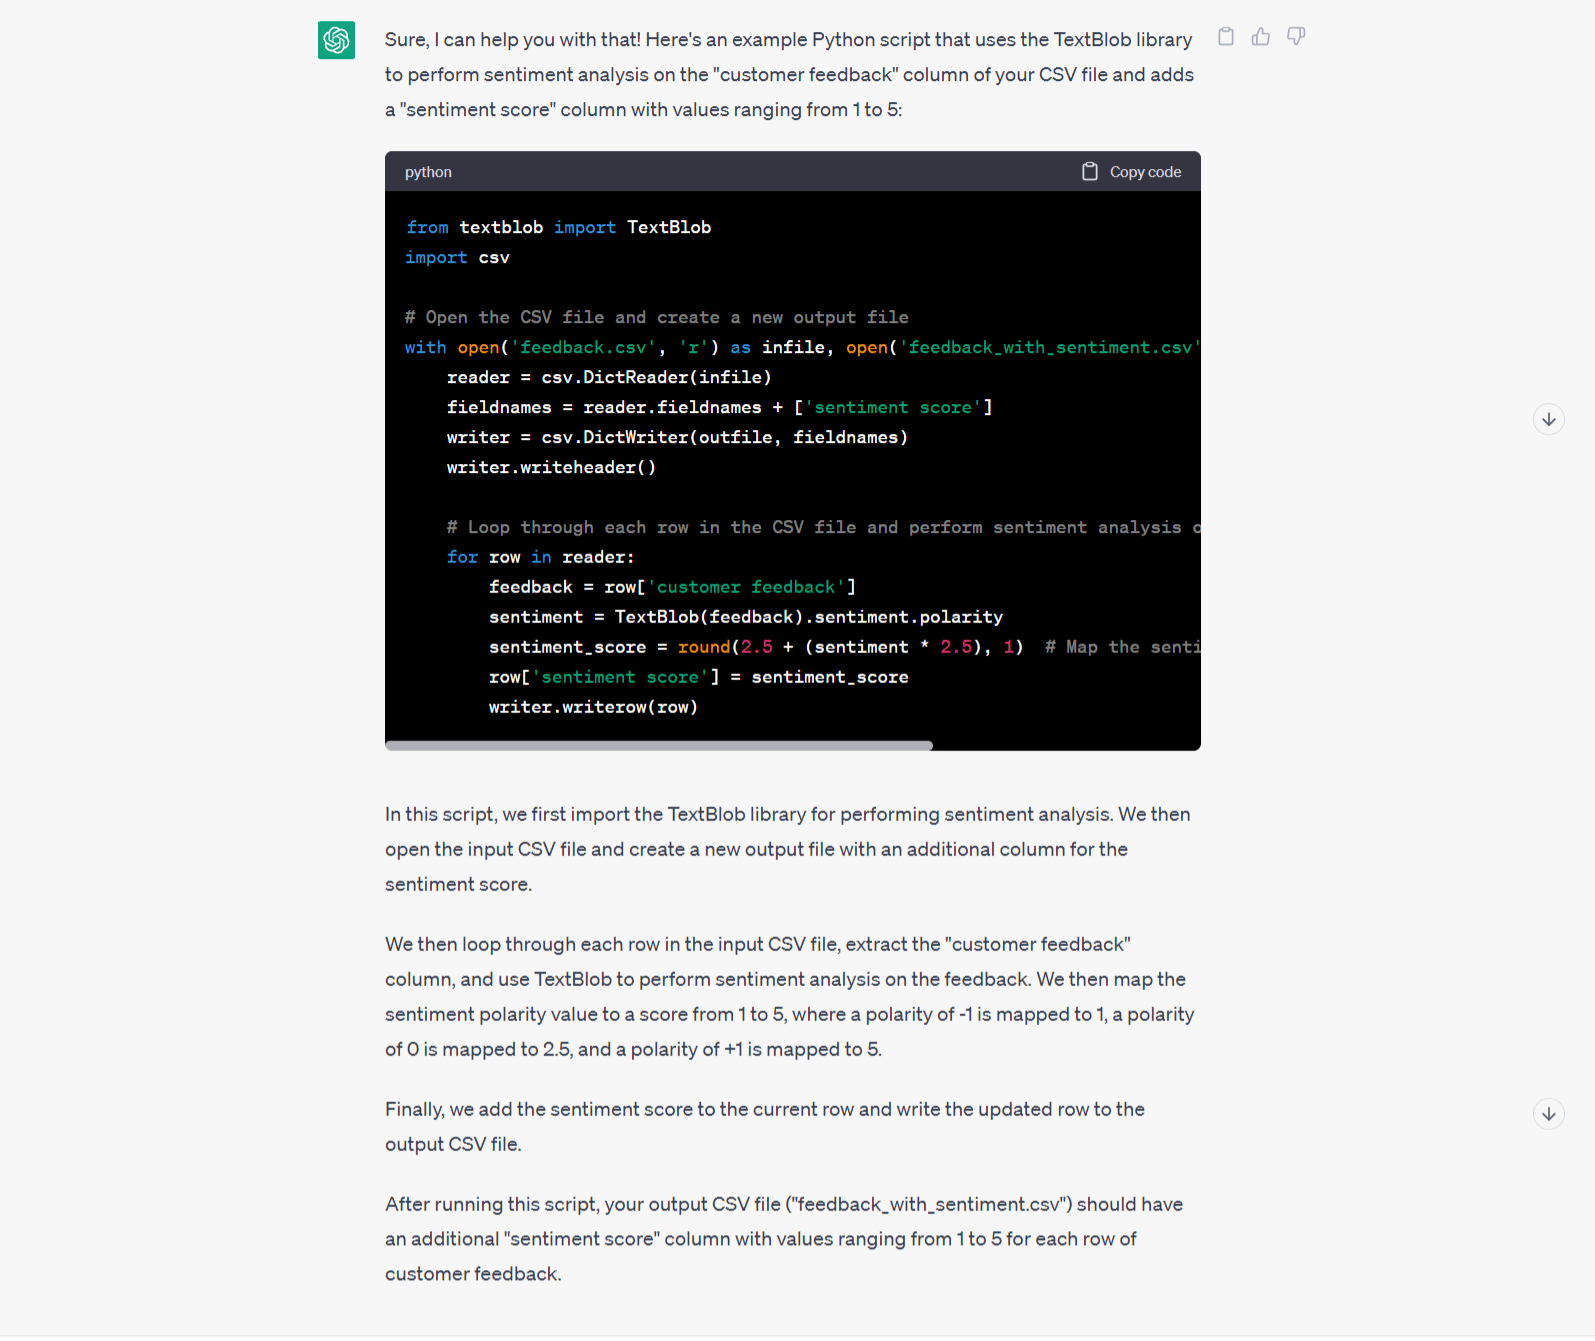Click the 'from textblob import TextBlob' line
1595x1341 pixels.
click(558, 227)
